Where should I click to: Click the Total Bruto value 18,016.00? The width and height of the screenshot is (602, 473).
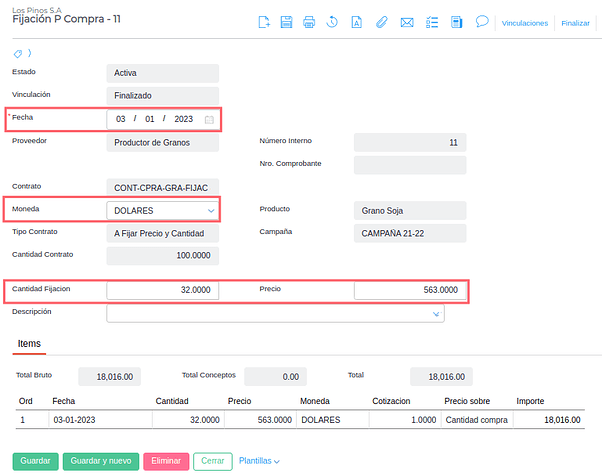click(109, 377)
